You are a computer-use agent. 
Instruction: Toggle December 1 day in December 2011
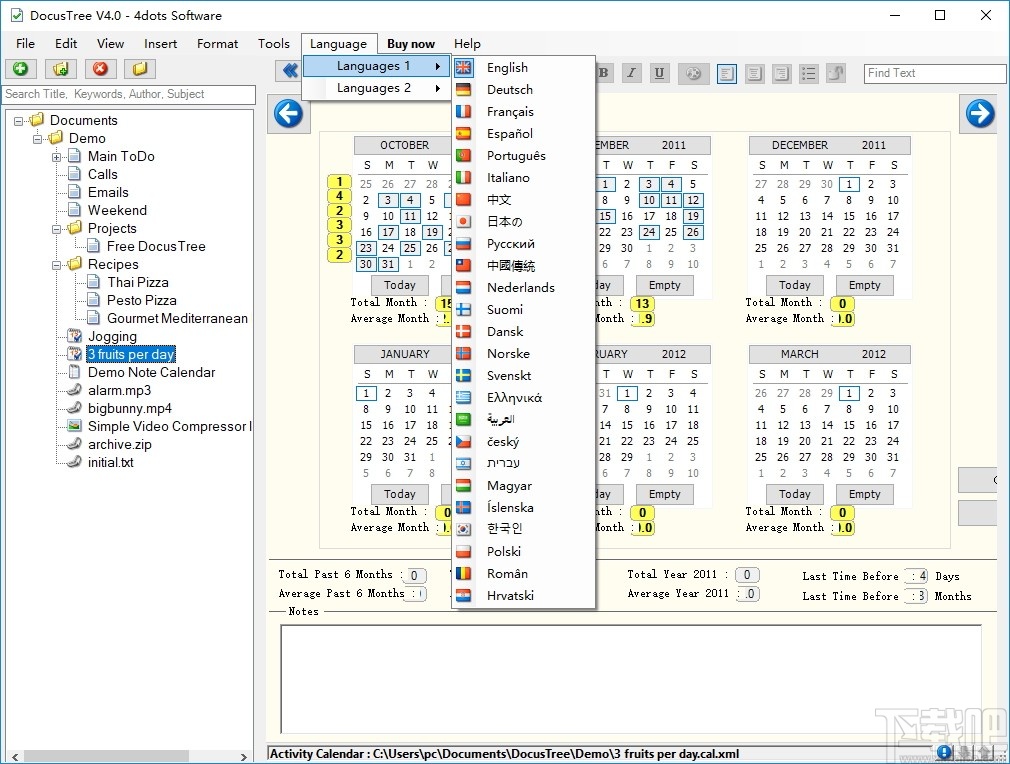pos(849,184)
